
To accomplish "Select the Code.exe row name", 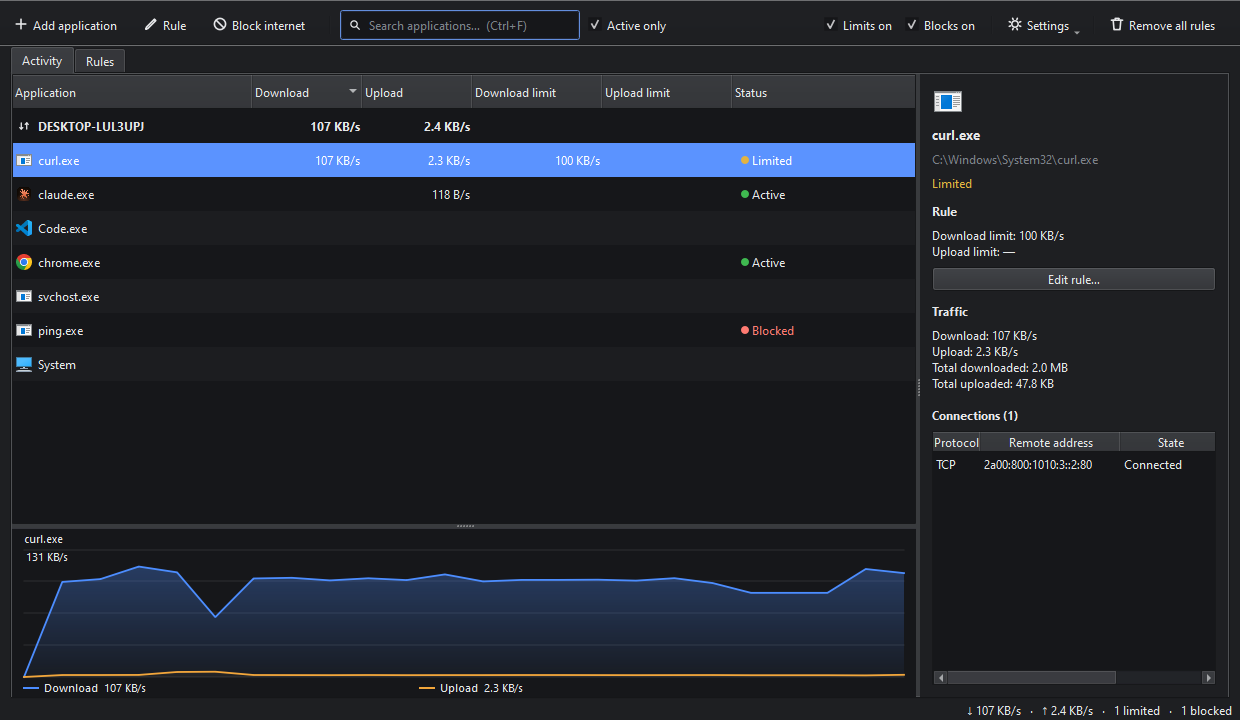I will point(63,229).
